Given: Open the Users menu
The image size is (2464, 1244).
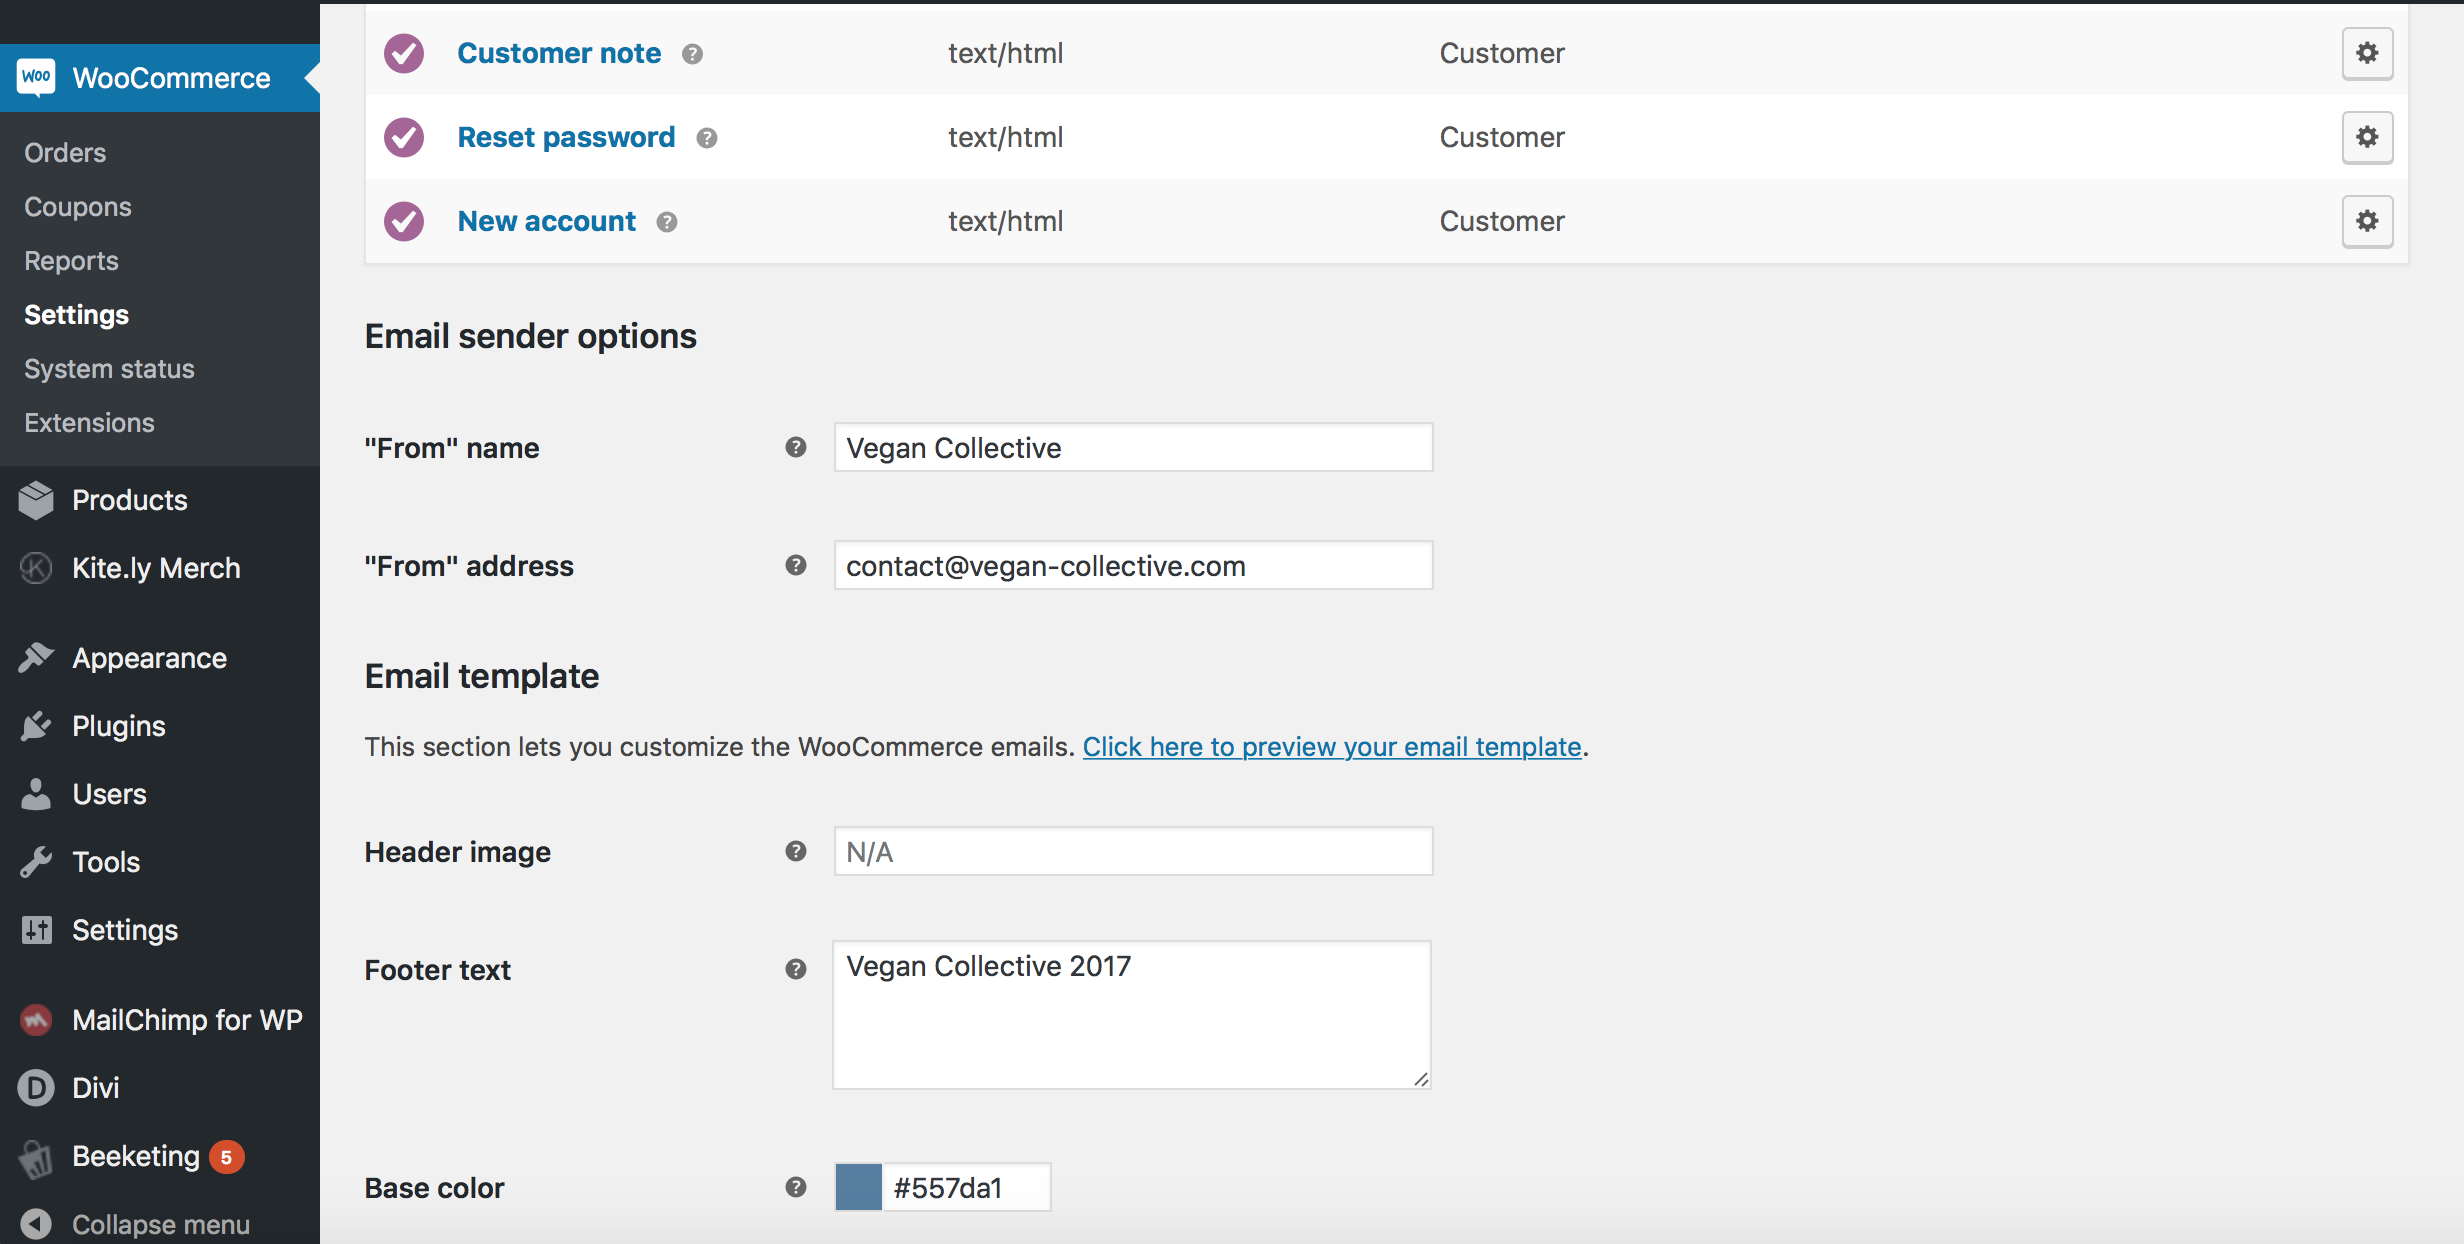Looking at the screenshot, I should (x=160, y=794).
